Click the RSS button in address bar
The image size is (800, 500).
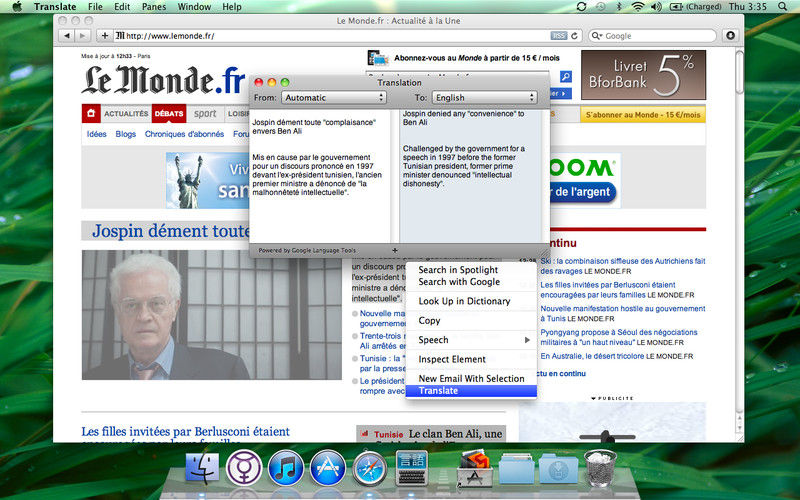pos(559,36)
